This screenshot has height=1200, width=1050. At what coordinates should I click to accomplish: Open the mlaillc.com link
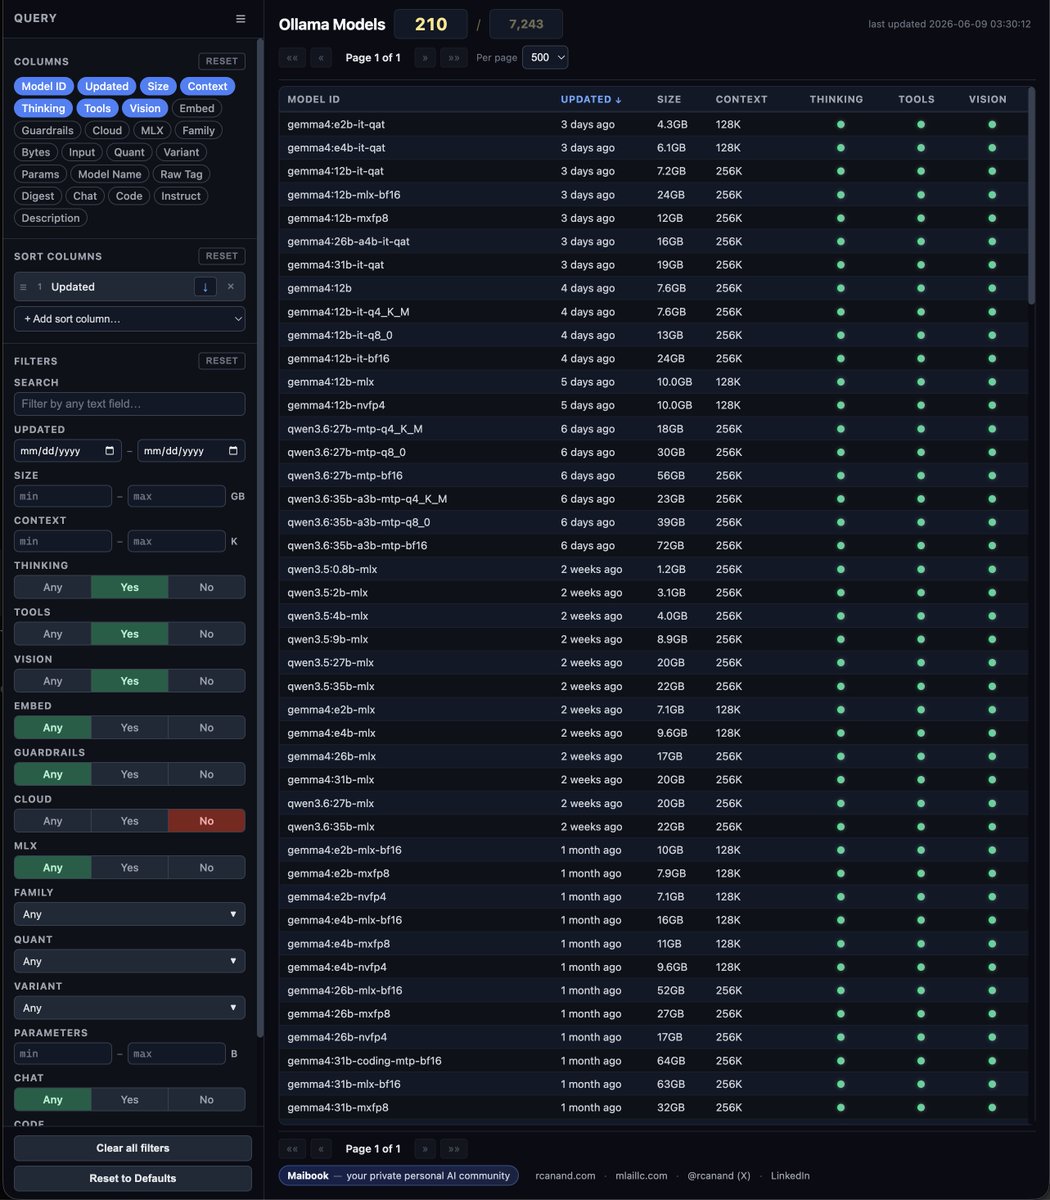click(x=641, y=1176)
